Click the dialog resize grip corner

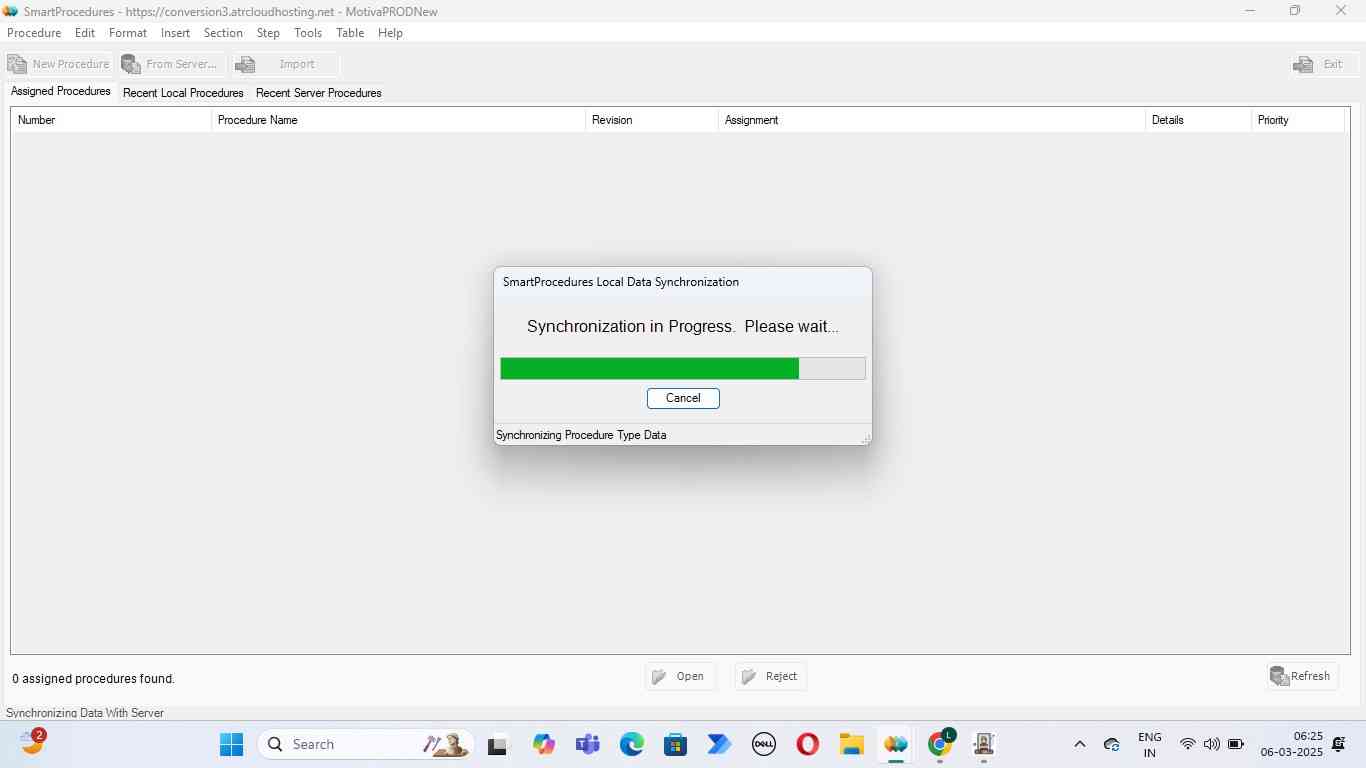[x=865, y=438]
